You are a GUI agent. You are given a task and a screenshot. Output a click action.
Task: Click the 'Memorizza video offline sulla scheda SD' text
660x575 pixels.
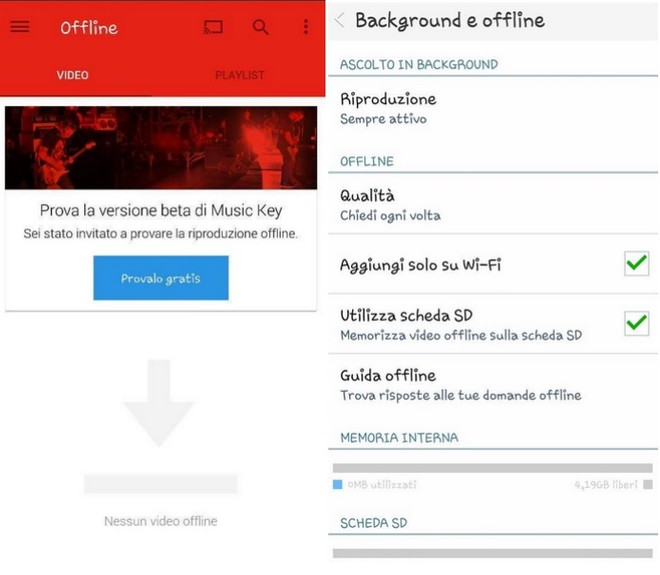point(461,335)
